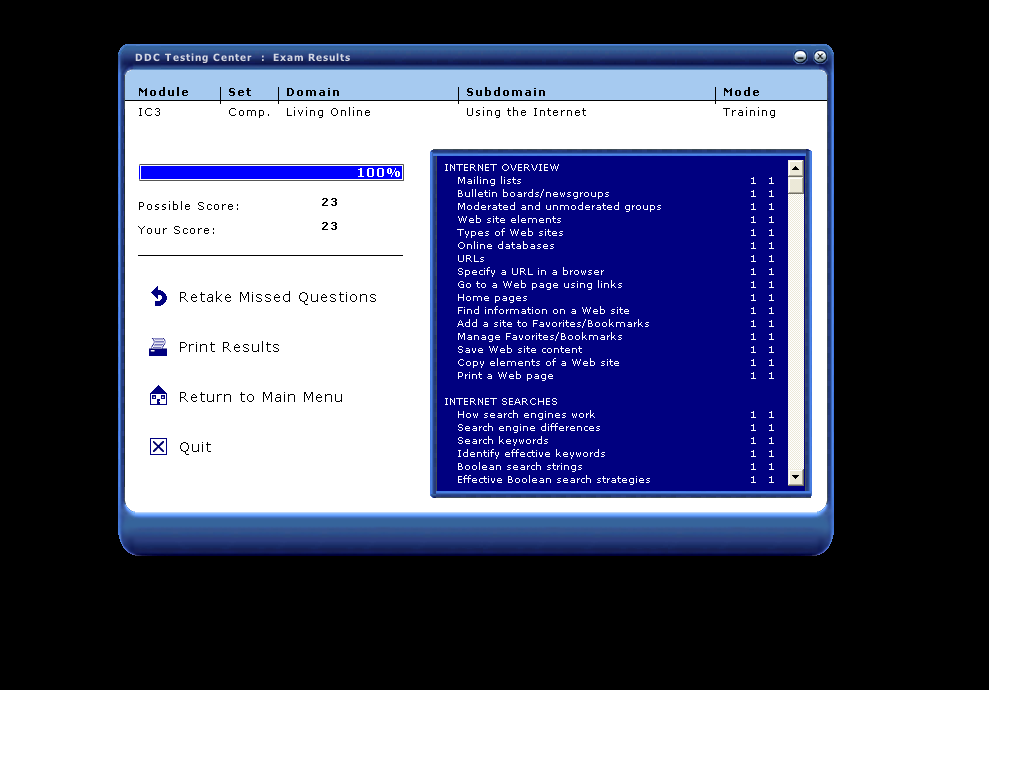This screenshot has width=1024, height=768.
Task: Go to Return to Main Menu
Action: click(261, 397)
